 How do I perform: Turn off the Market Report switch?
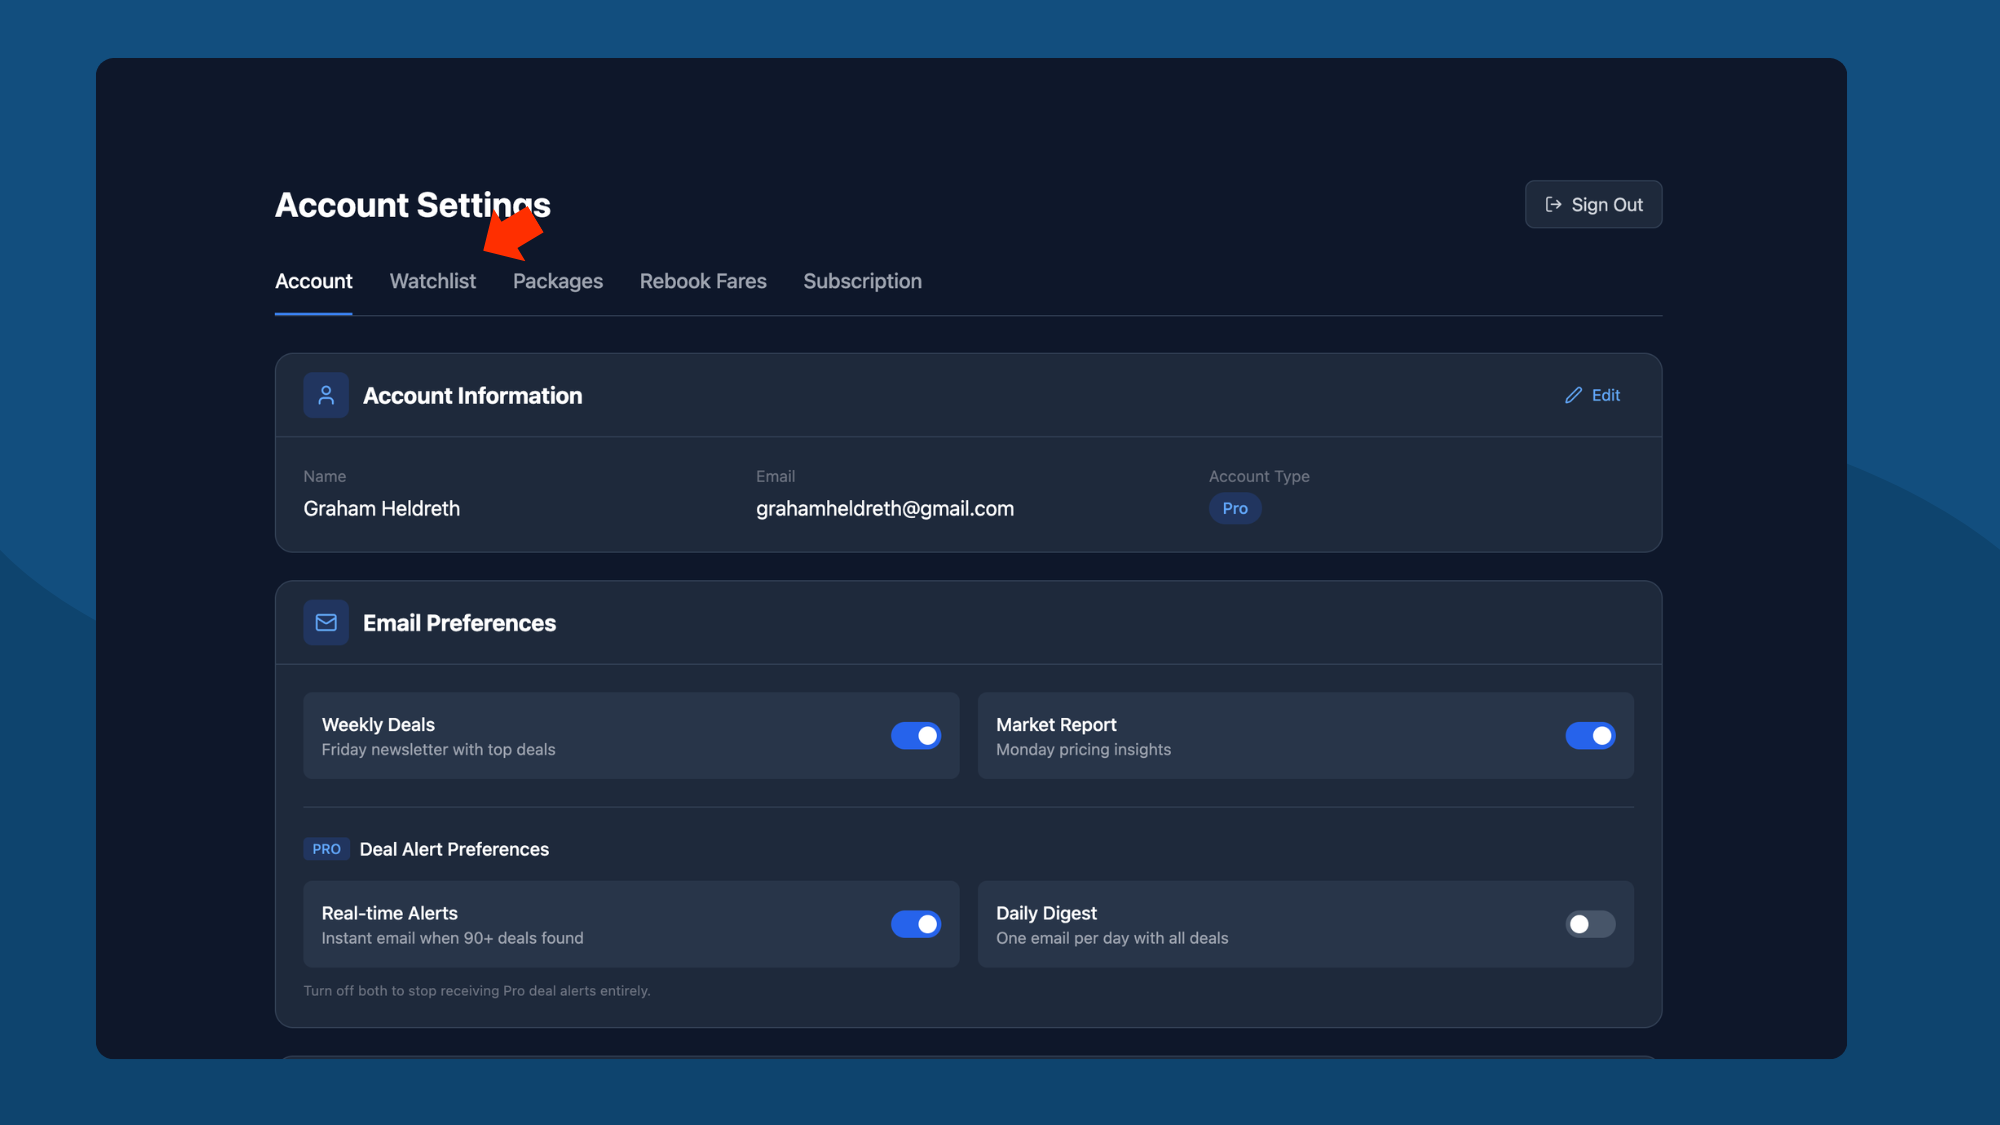pos(1590,736)
